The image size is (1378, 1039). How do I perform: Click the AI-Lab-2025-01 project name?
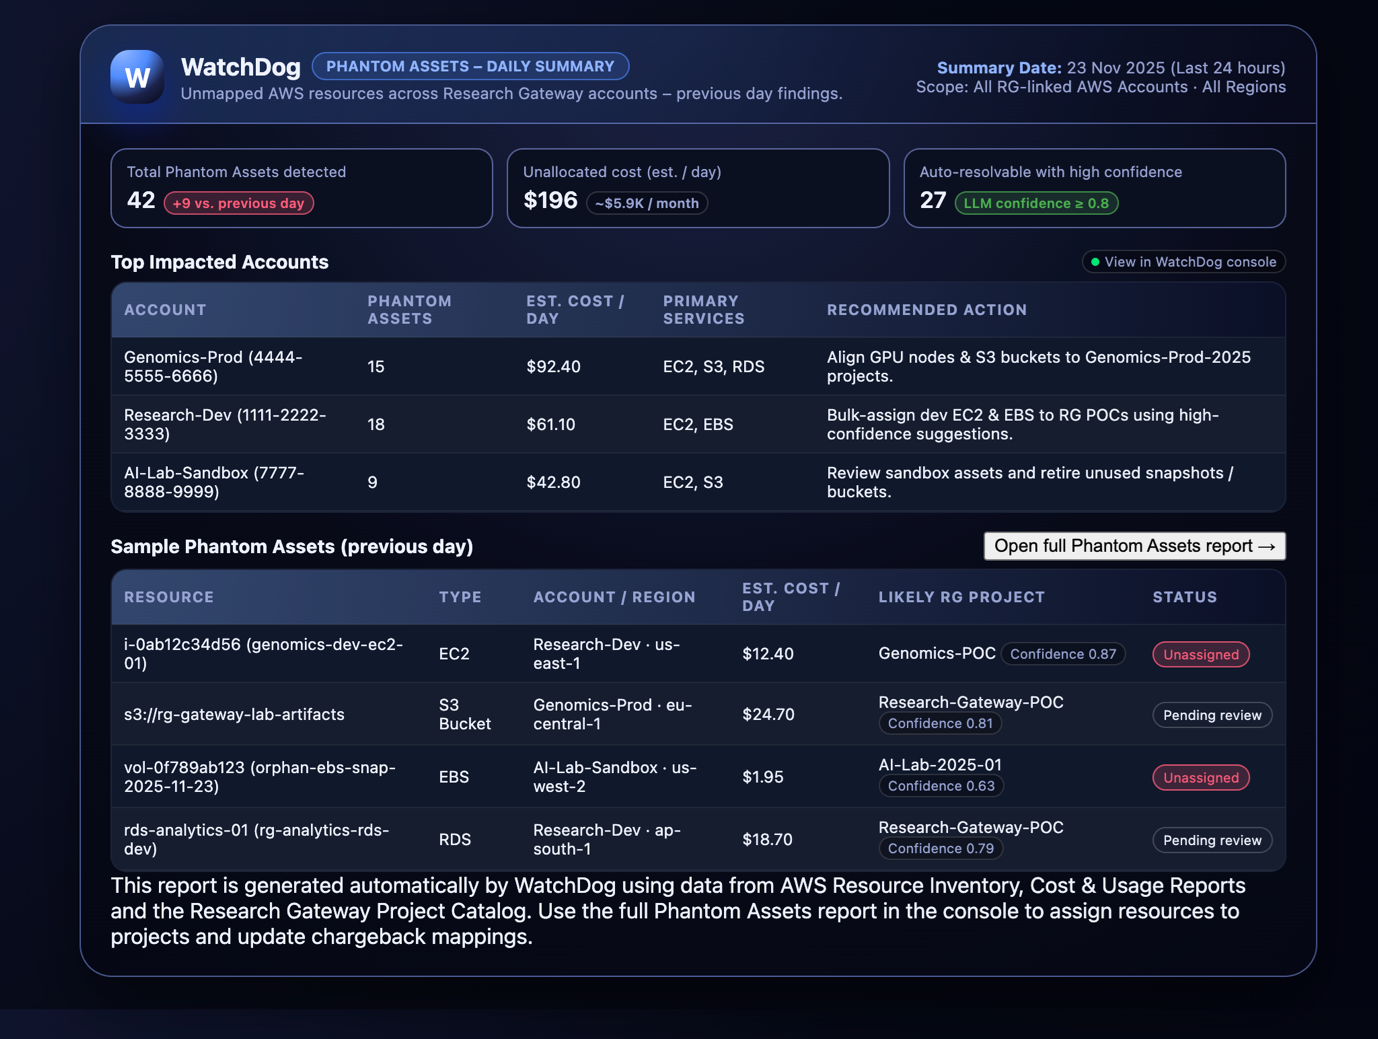click(940, 765)
